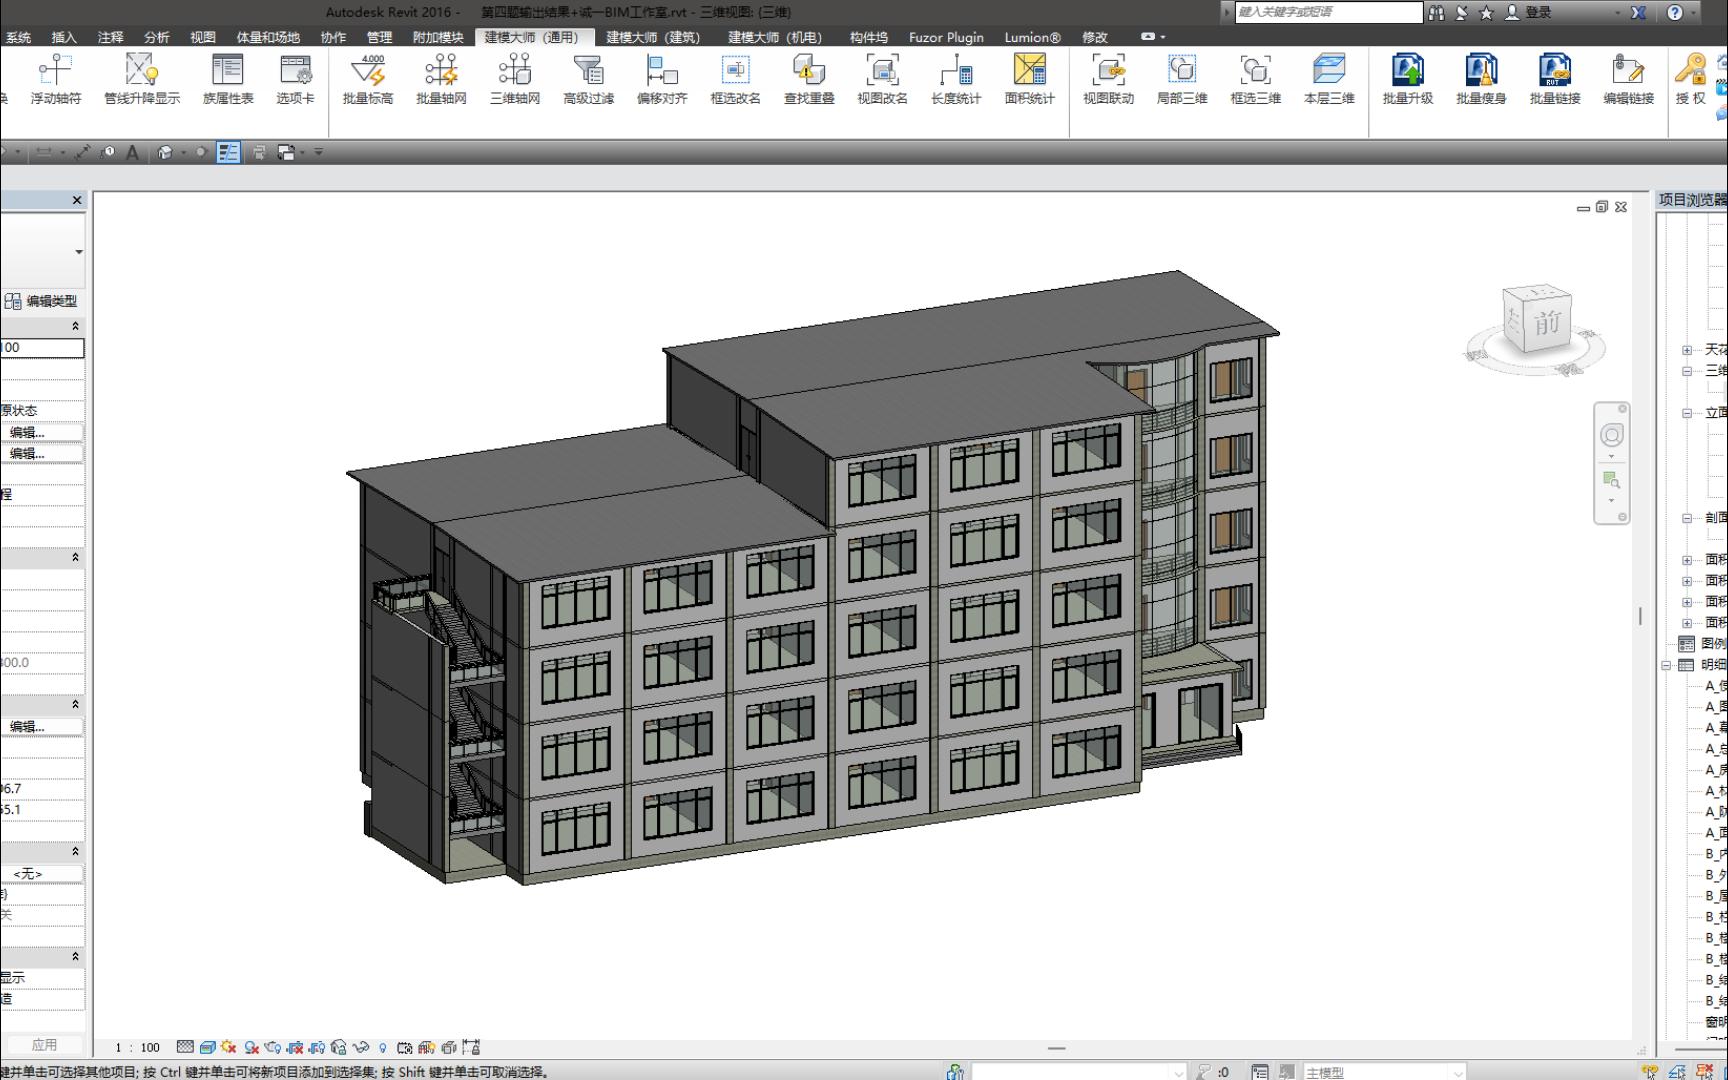
Task: Toggle the sun path view control
Action: pos(229,1047)
